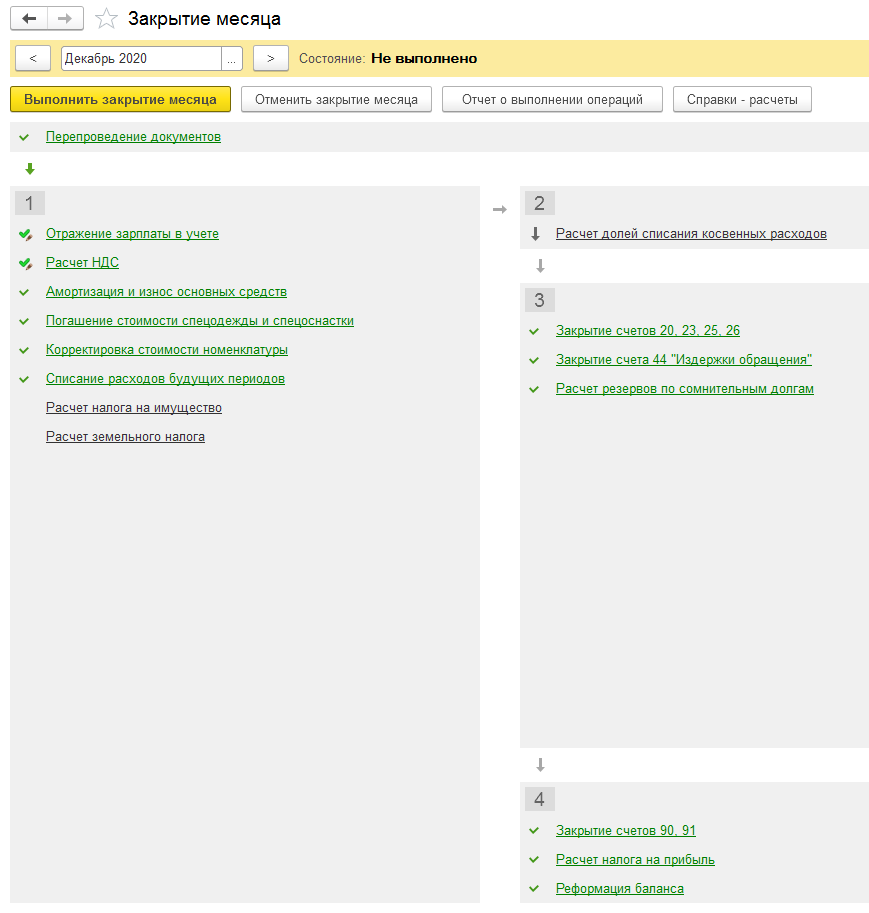
Task: Click status icon beside Отражение зарплаты в учете
Action: (26, 235)
